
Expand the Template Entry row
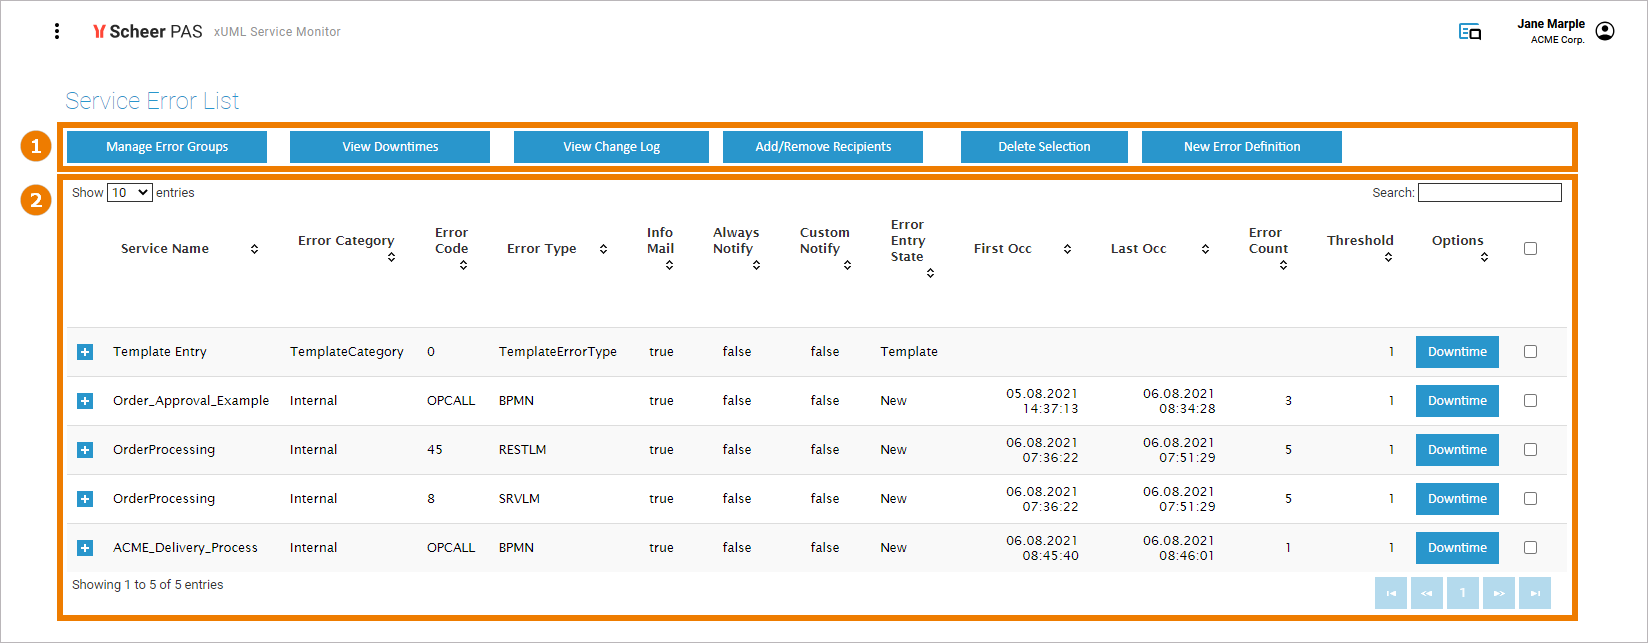click(85, 352)
